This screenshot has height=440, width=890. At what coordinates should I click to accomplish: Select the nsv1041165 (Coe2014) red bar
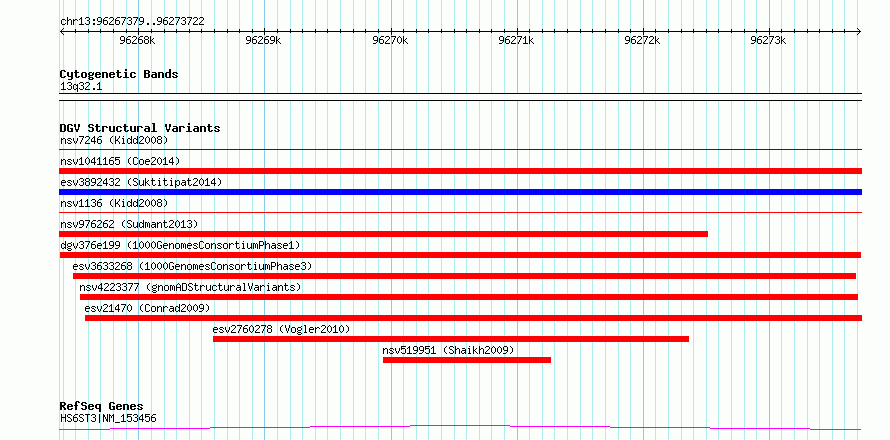point(460,171)
